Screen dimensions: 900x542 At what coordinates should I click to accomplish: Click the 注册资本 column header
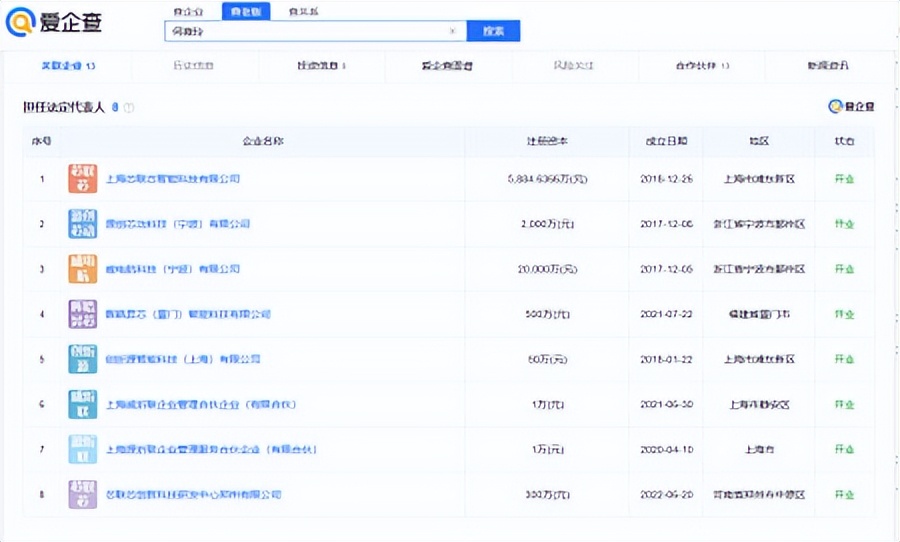[x=548, y=141]
